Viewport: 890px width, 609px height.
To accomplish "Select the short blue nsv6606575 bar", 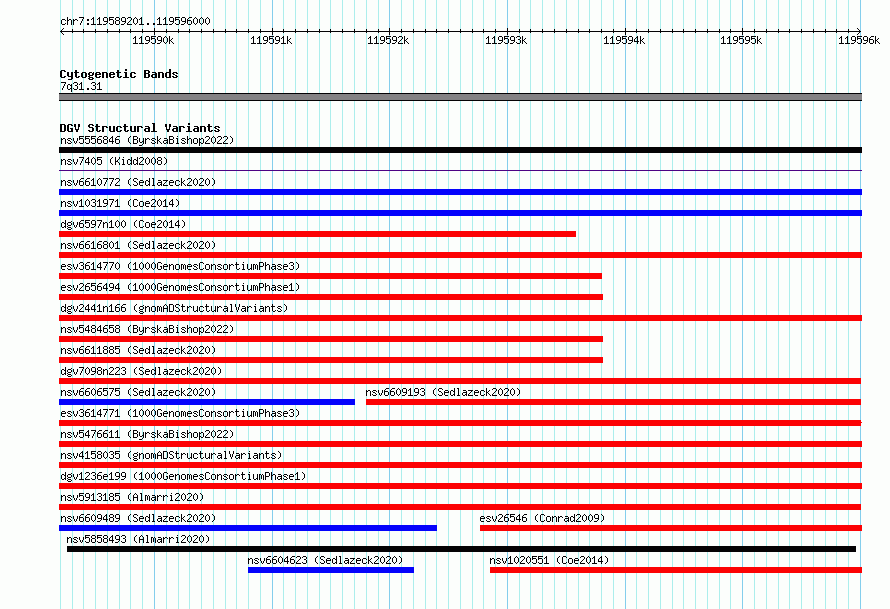I will click(207, 402).
